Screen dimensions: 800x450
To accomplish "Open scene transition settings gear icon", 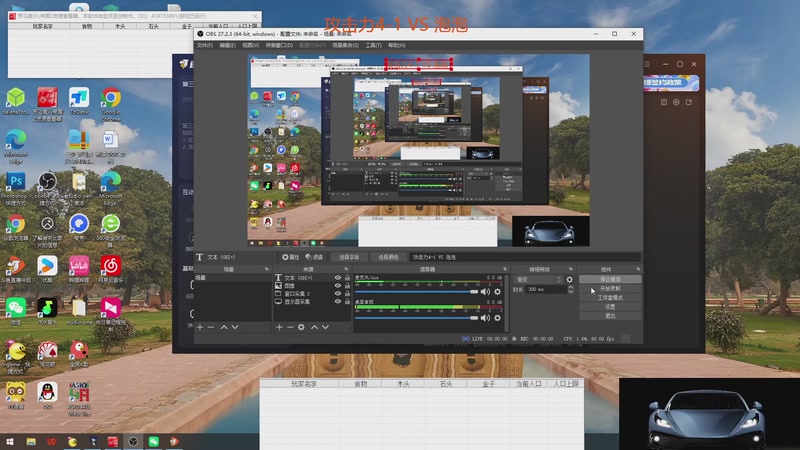I will (568, 280).
